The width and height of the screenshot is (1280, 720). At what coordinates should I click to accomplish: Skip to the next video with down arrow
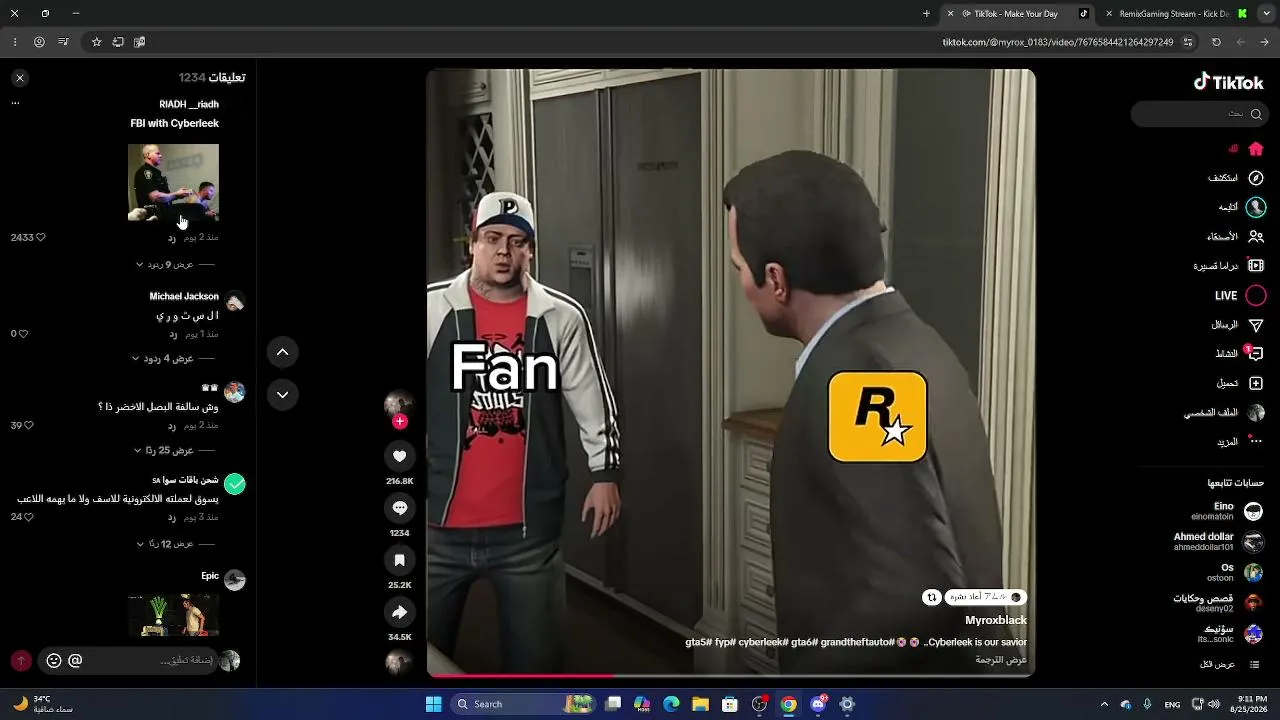coord(283,395)
